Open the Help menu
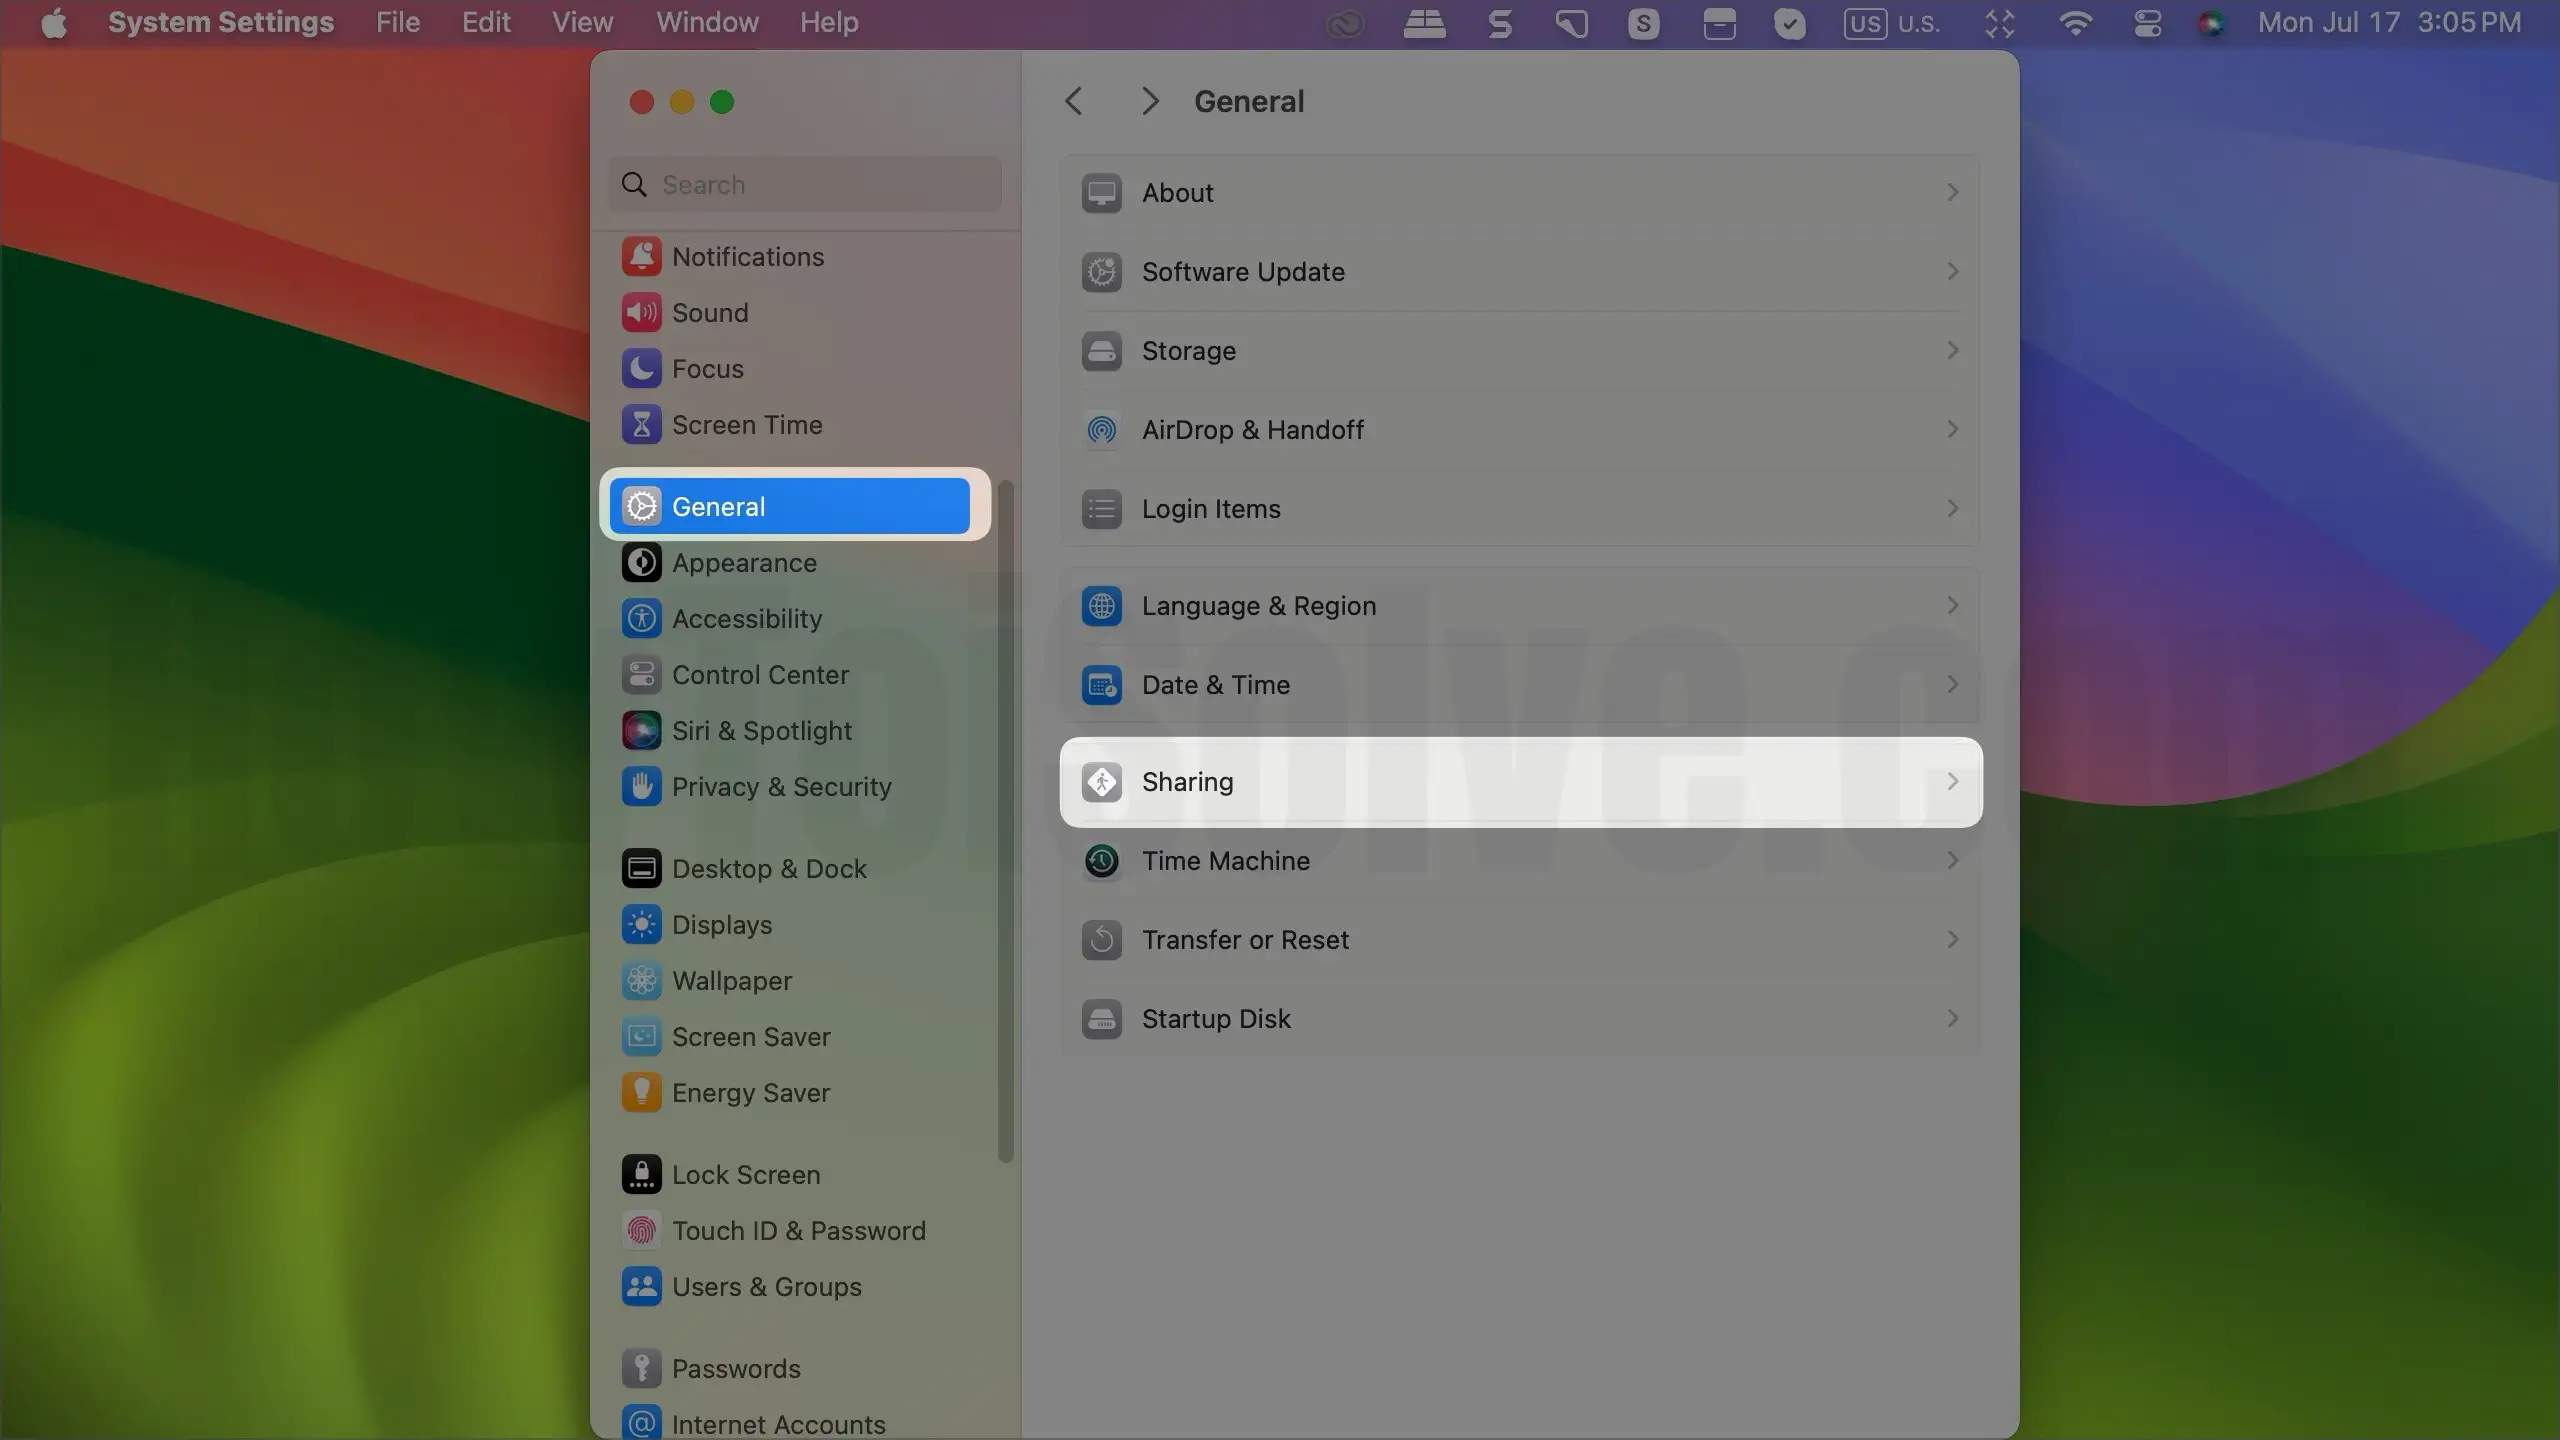The image size is (2560, 1440). coord(829,22)
